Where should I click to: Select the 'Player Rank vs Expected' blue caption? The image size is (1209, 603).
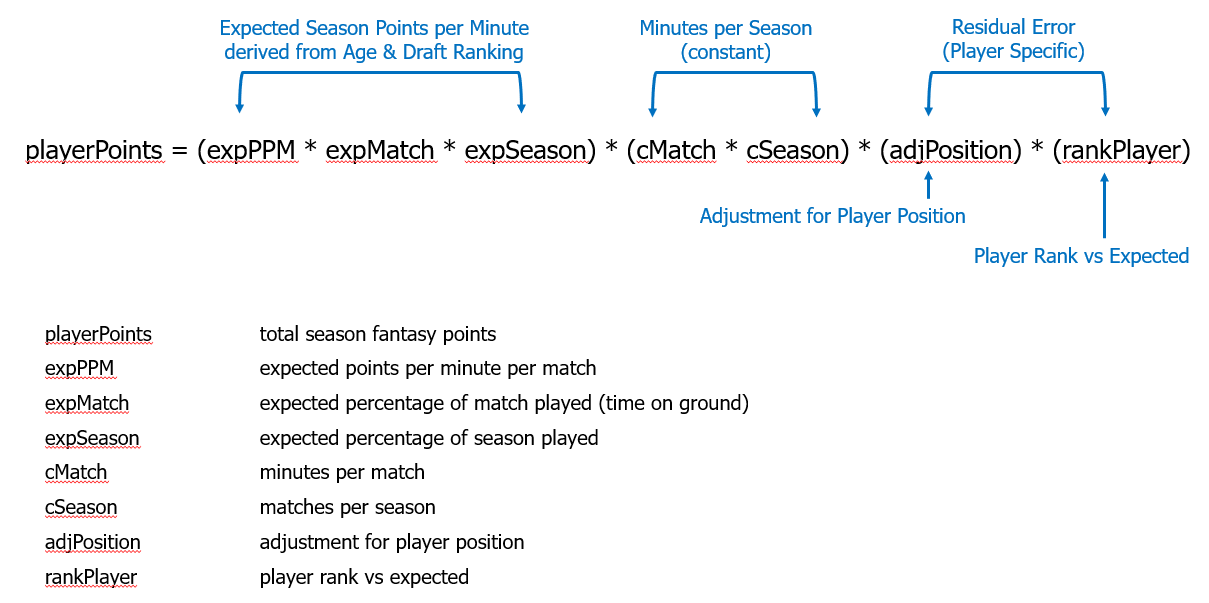[x=1081, y=256]
